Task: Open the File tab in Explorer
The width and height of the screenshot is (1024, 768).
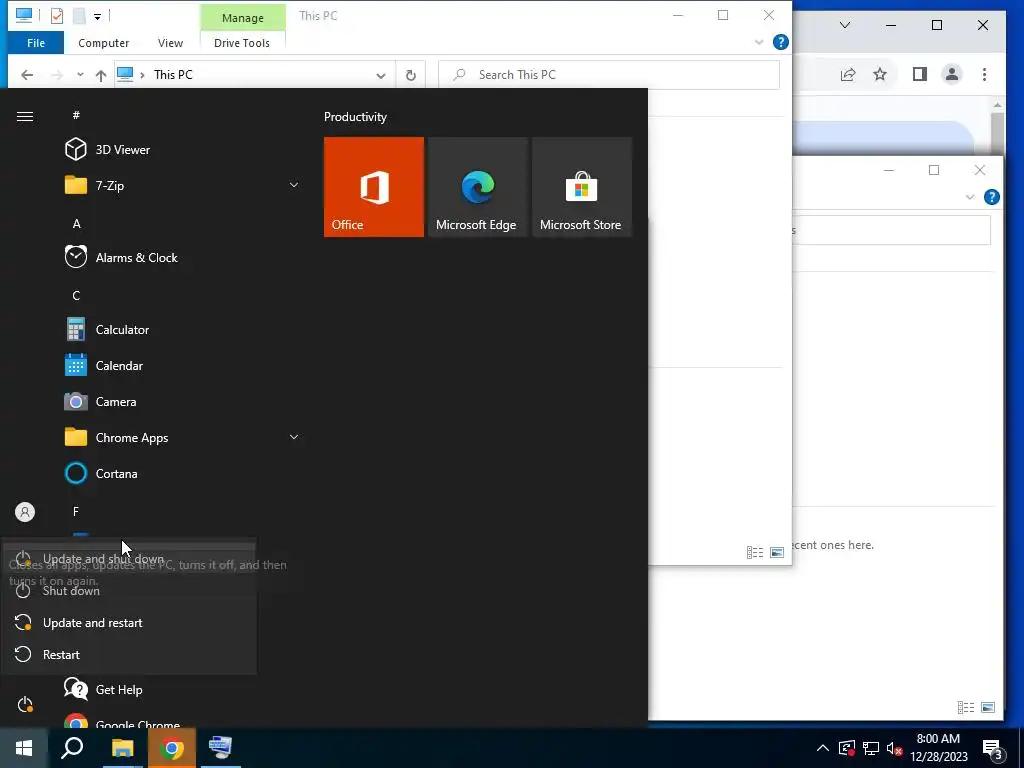Action: click(36, 43)
